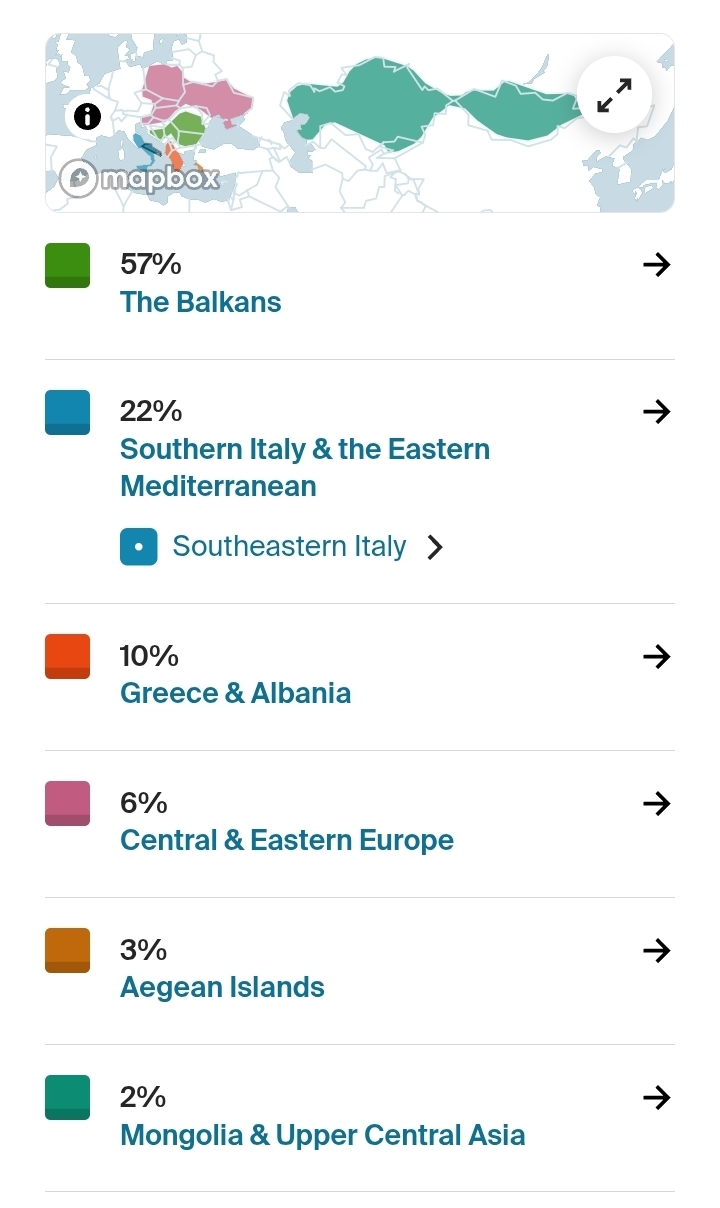Open Southern Italy & the Eastern Mediterranean link
This screenshot has height=1208, width=720.
pyautogui.click(x=304, y=467)
